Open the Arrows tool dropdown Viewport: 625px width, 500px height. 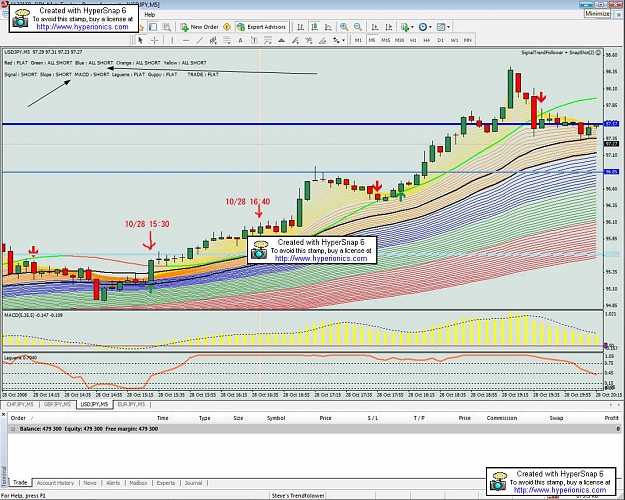pos(343,40)
